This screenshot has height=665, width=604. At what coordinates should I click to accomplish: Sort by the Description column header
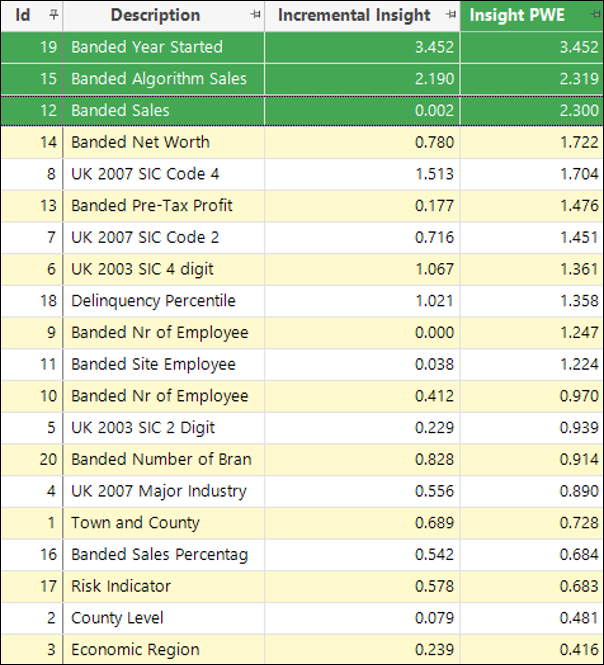[x=155, y=15]
